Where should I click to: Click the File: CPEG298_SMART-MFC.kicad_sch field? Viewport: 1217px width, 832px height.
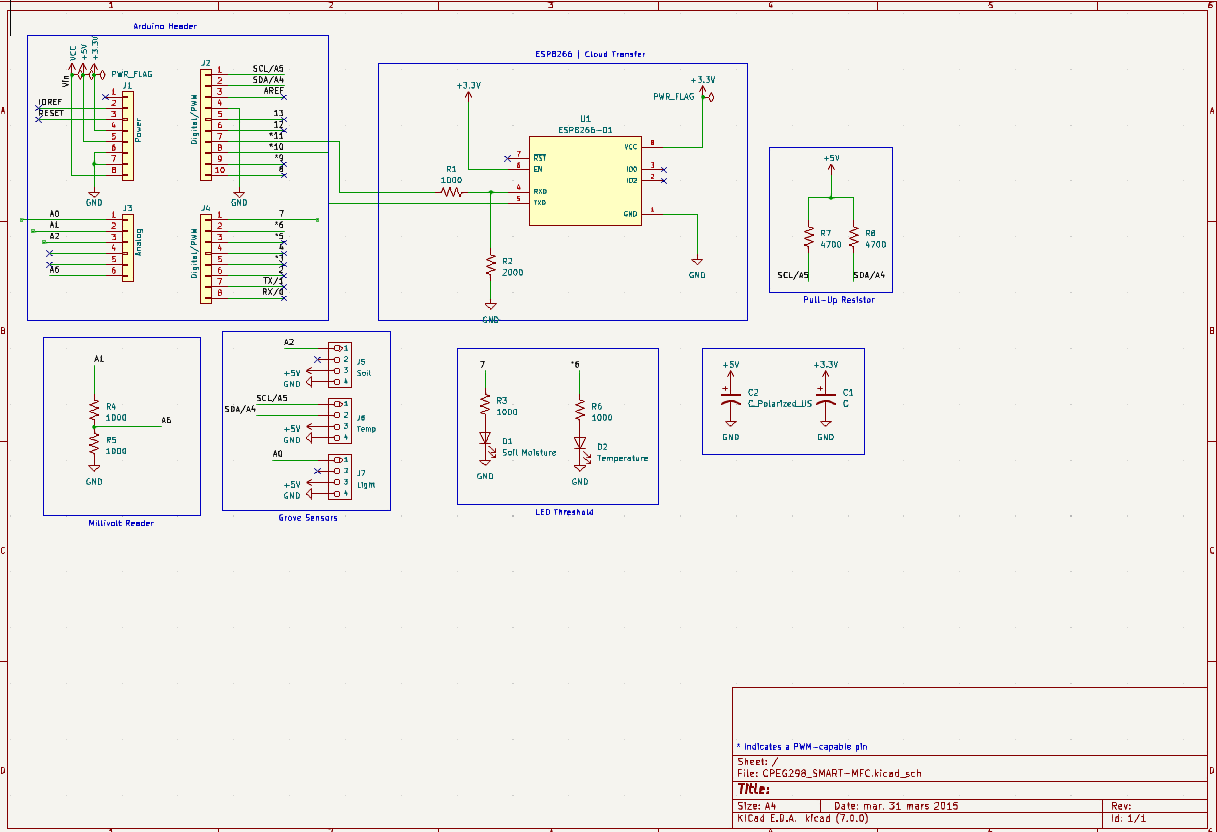coord(828,773)
